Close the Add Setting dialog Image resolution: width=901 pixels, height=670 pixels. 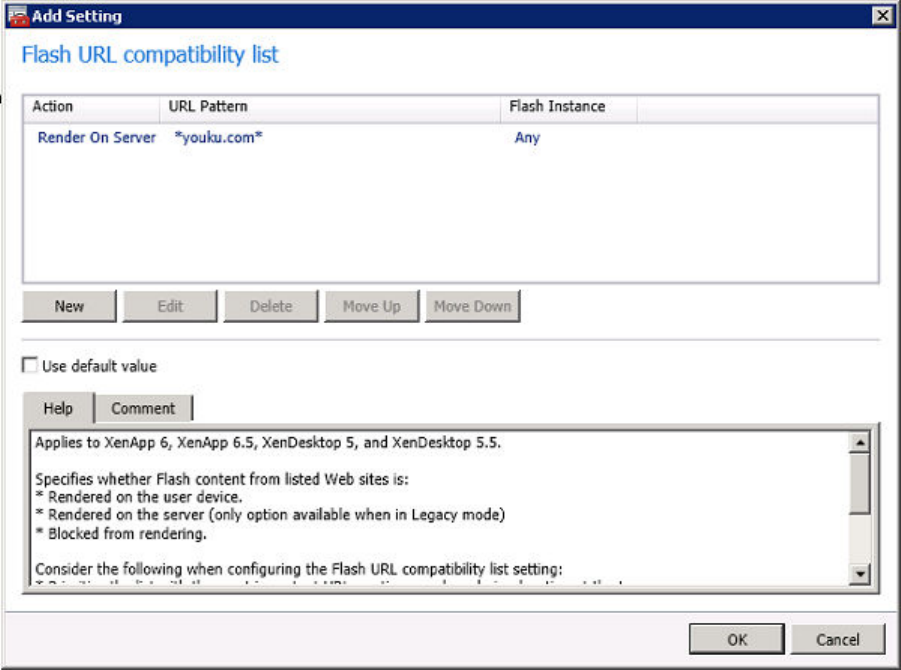[x=882, y=15]
